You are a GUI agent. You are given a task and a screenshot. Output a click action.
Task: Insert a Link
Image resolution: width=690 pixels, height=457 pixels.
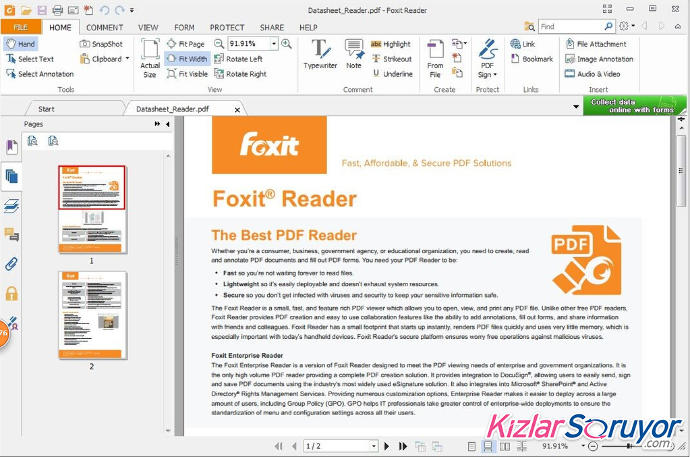click(x=523, y=44)
